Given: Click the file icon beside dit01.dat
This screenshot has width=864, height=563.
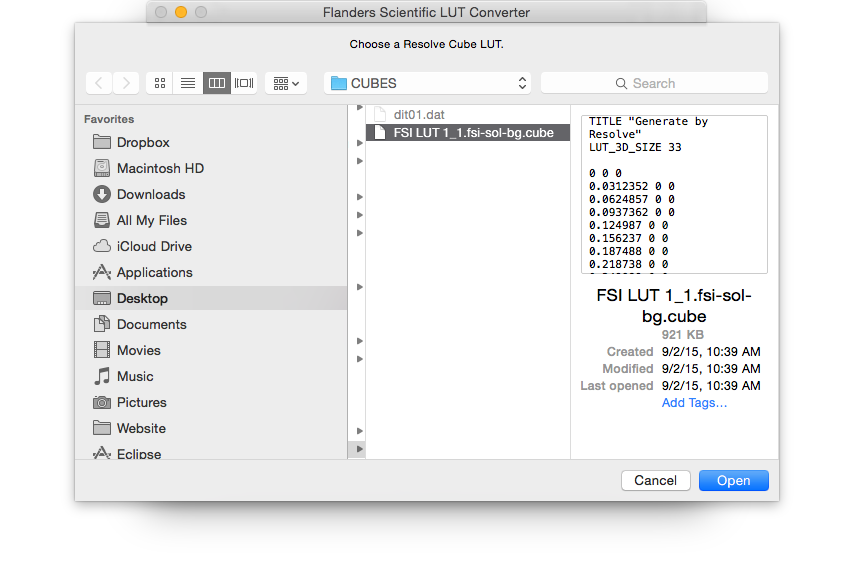Looking at the screenshot, I should [380, 115].
